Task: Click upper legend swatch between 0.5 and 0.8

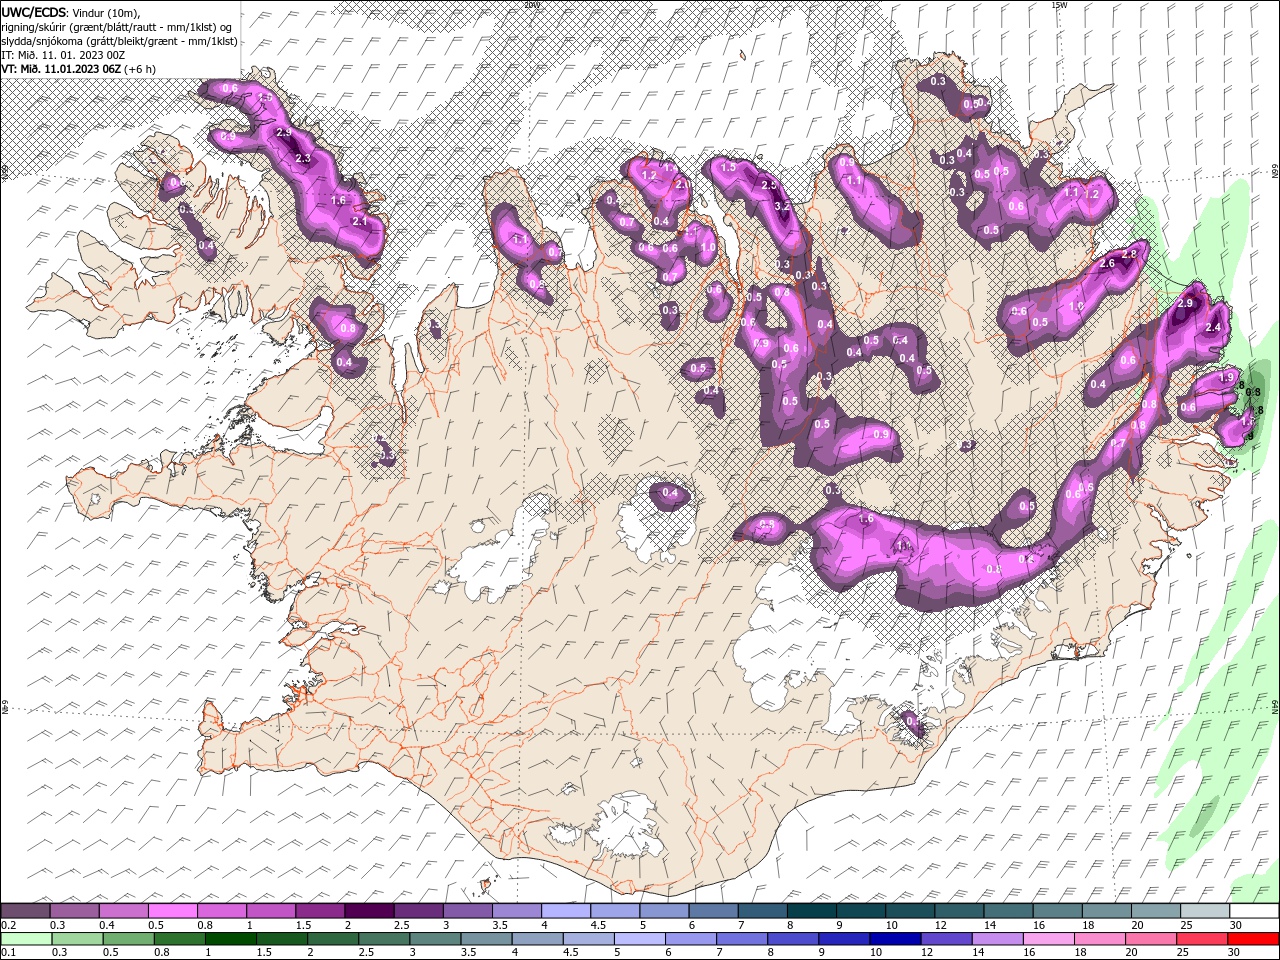Action: (172, 911)
